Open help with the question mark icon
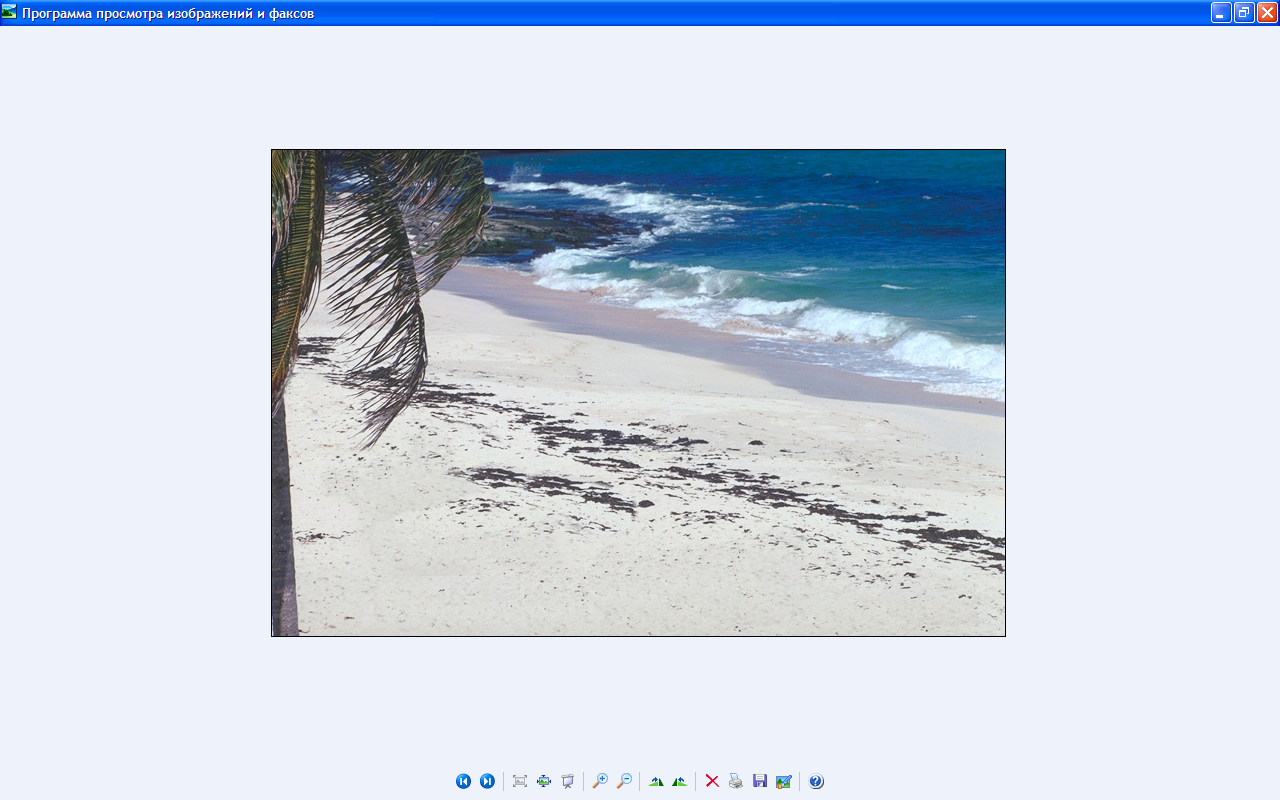The height and width of the screenshot is (800, 1280). [x=816, y=781]
